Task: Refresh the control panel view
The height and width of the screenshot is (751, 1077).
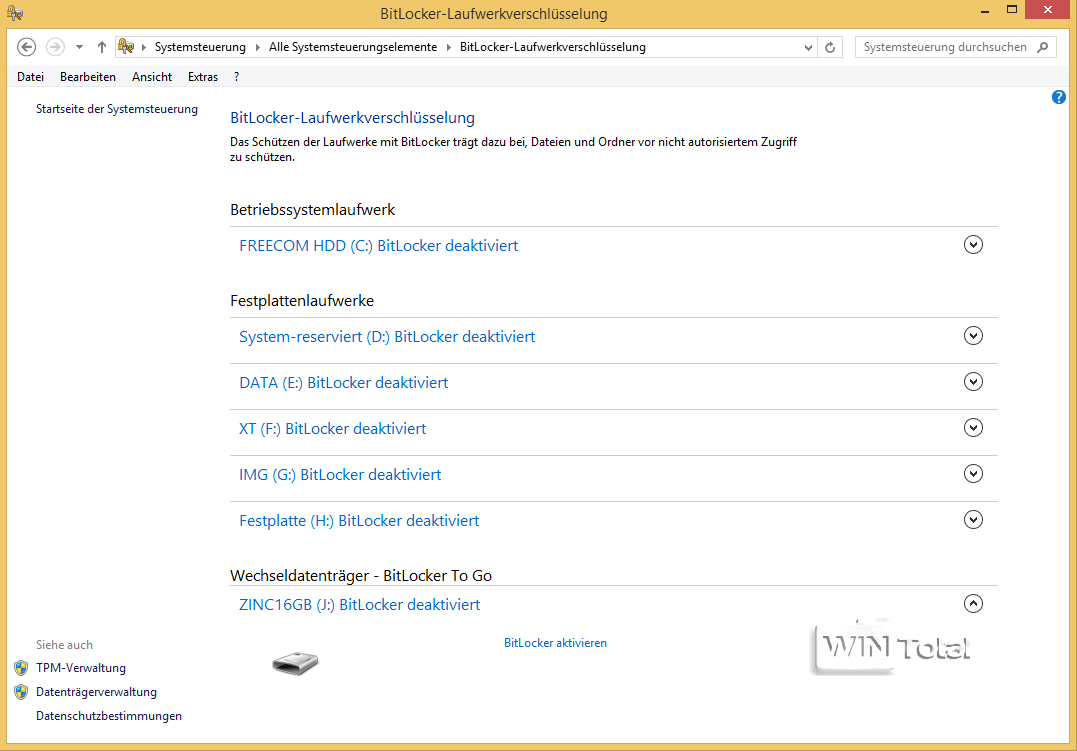Action: click(830, 47)
